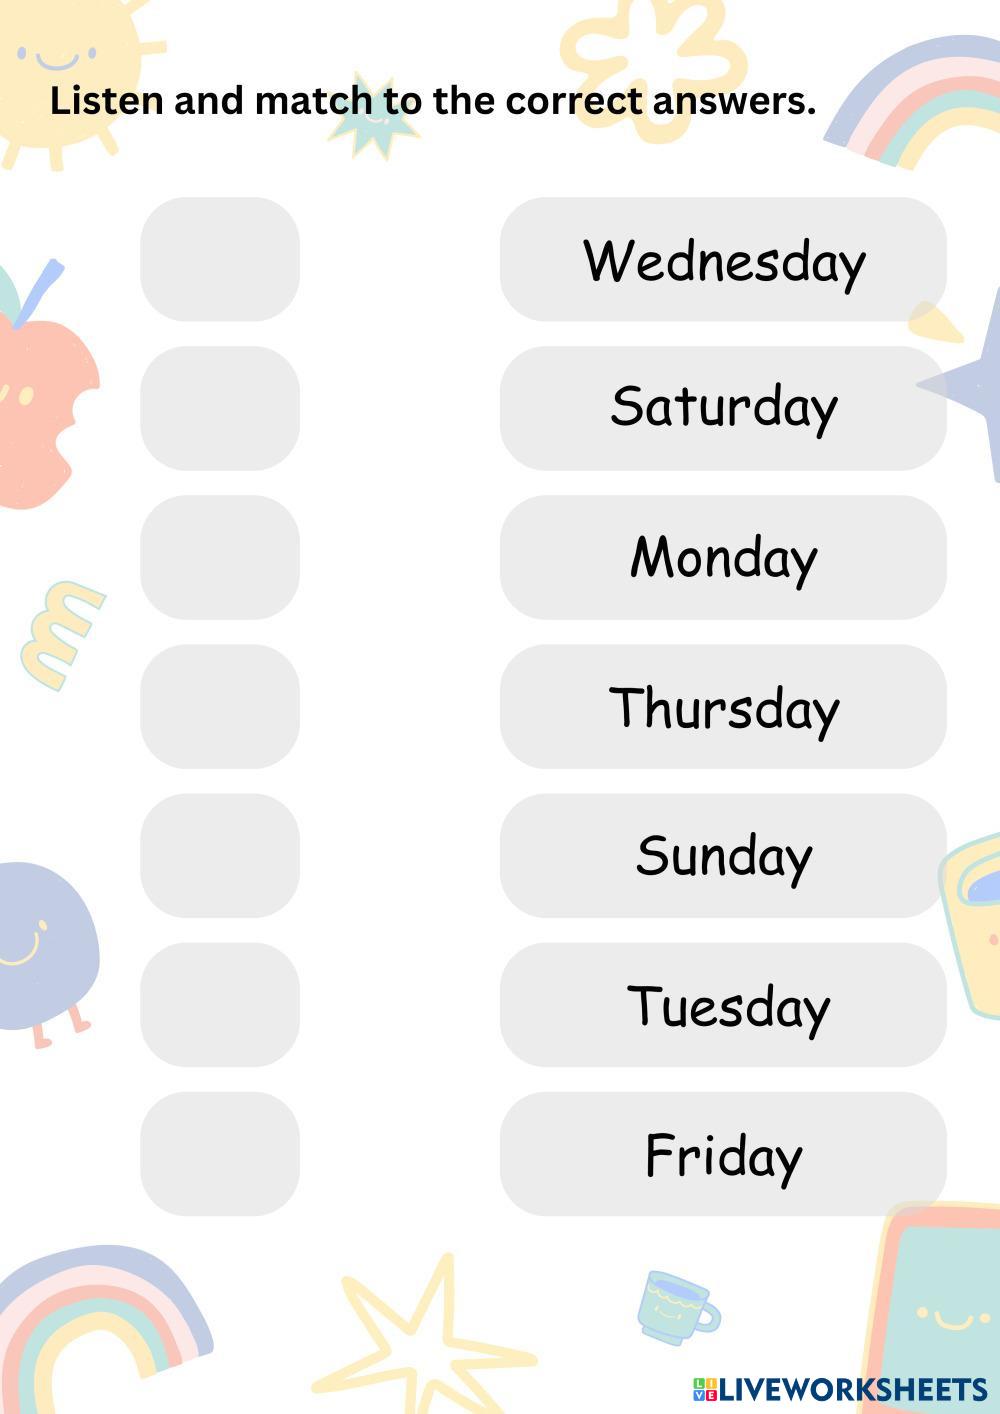The height and width of the screenshot is (1414, 1000).
Task: Select the blank box beside Thursday
Action: point(220,706)
